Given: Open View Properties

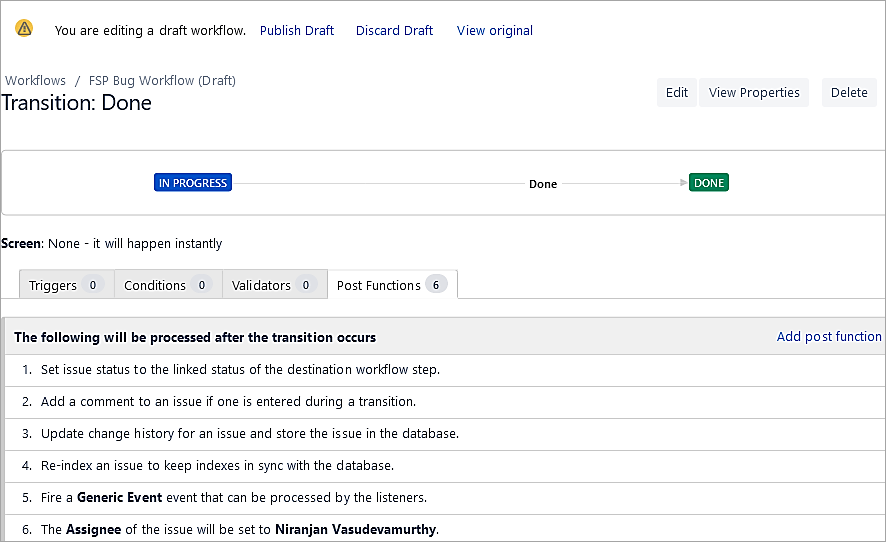Looking at the screenshot, I should [x=754, y=93].
